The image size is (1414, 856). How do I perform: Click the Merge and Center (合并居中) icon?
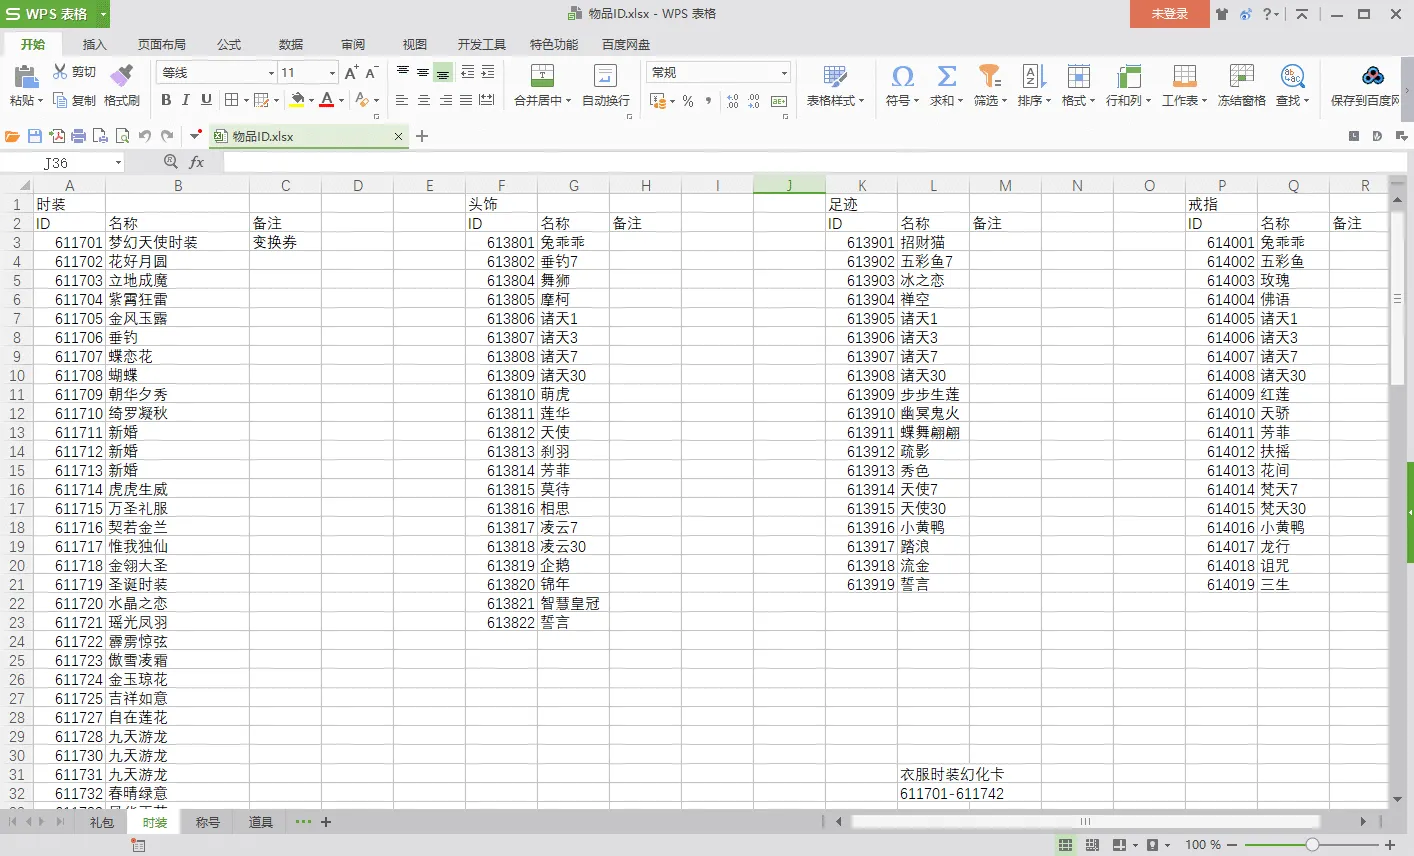coord(542,76)
